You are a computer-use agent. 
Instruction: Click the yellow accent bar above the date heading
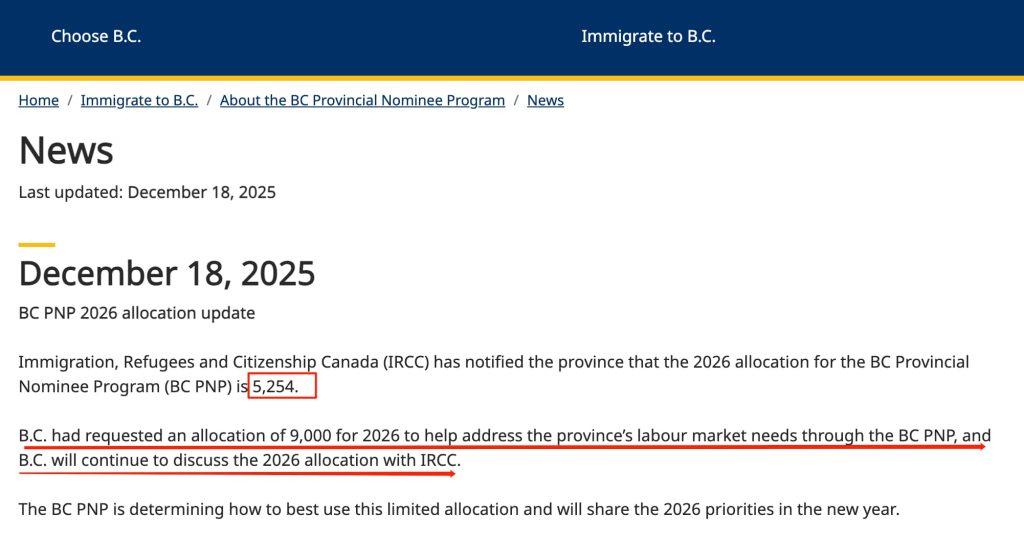point(37,244)
